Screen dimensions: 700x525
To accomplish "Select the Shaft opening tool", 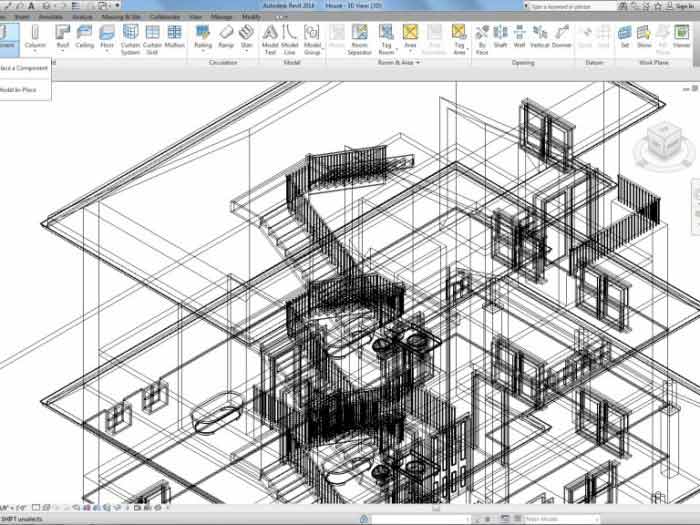I will tap(500, 37).
